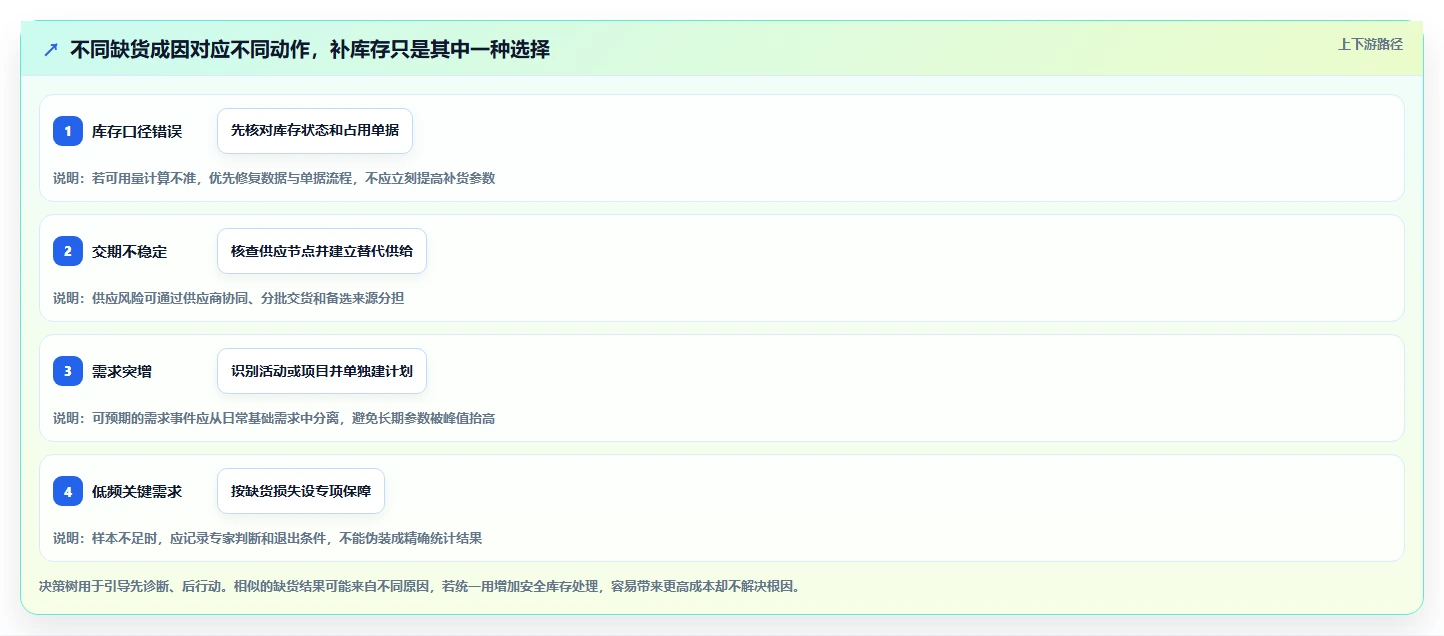
Task: Click the 上下游路径 label
Action: (x=1370, y=44)
